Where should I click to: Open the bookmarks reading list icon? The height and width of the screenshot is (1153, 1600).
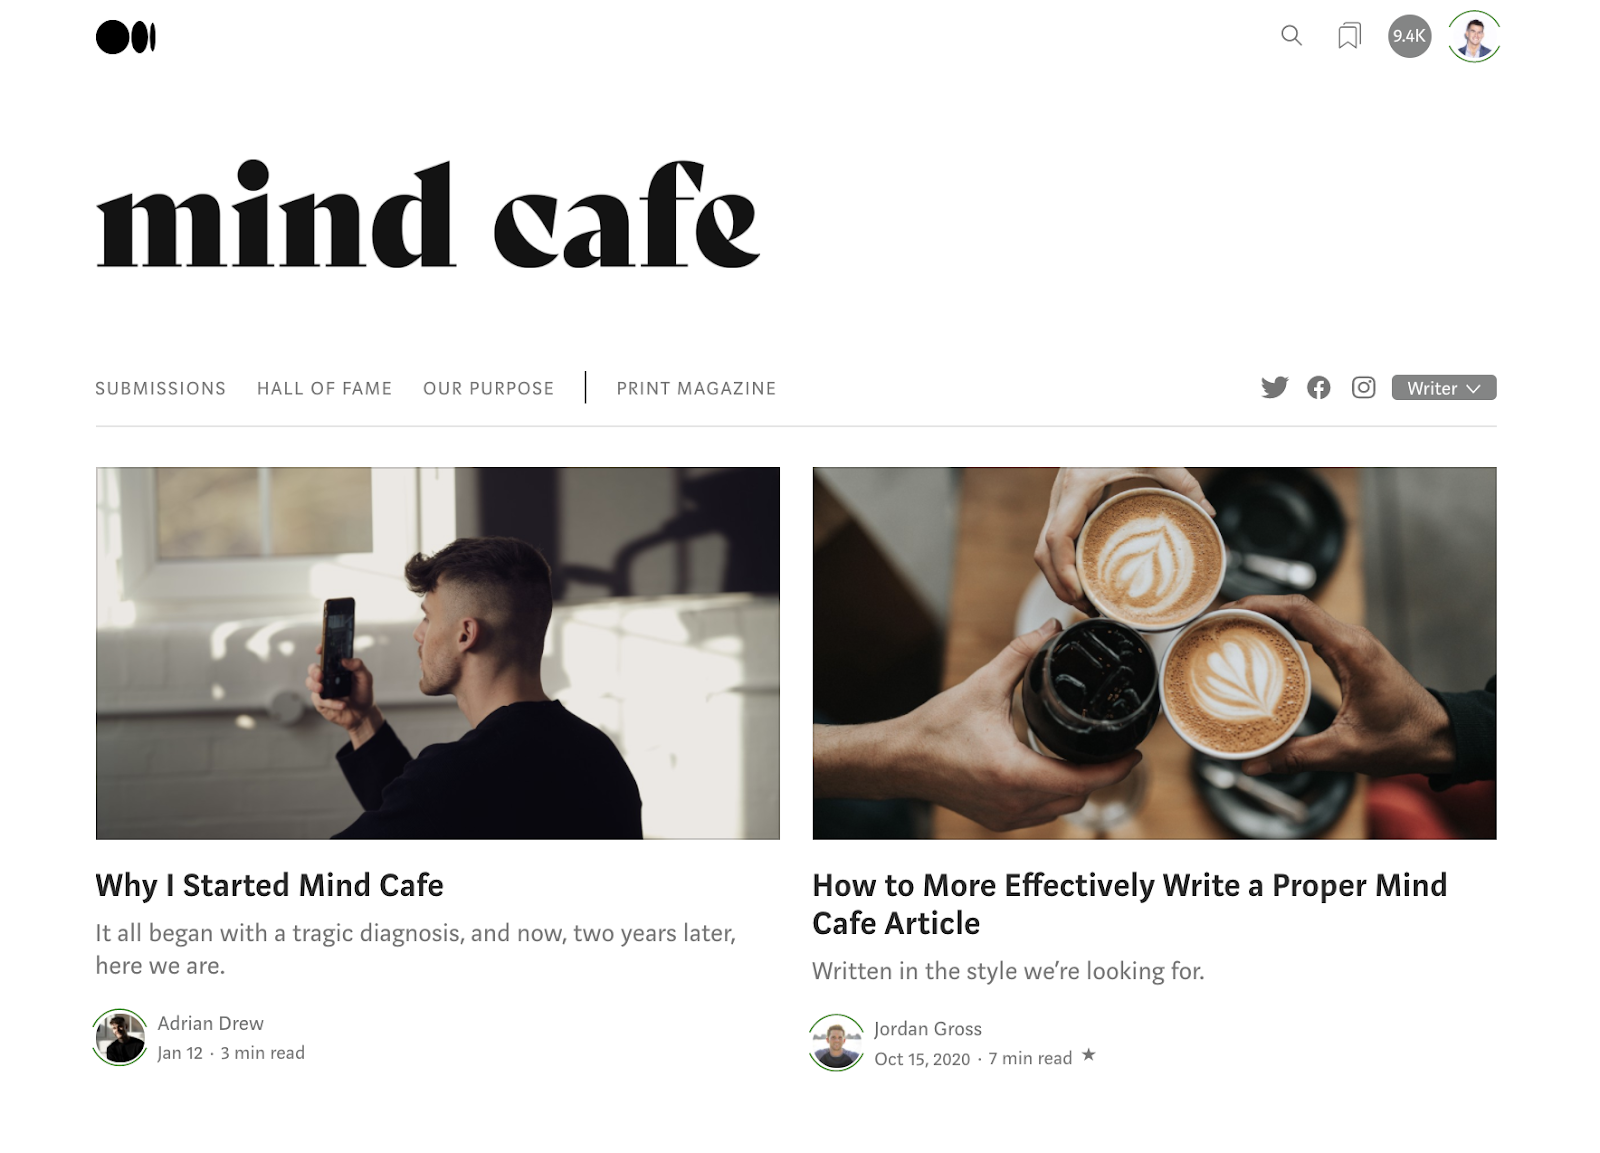[x=1349, y=37]
